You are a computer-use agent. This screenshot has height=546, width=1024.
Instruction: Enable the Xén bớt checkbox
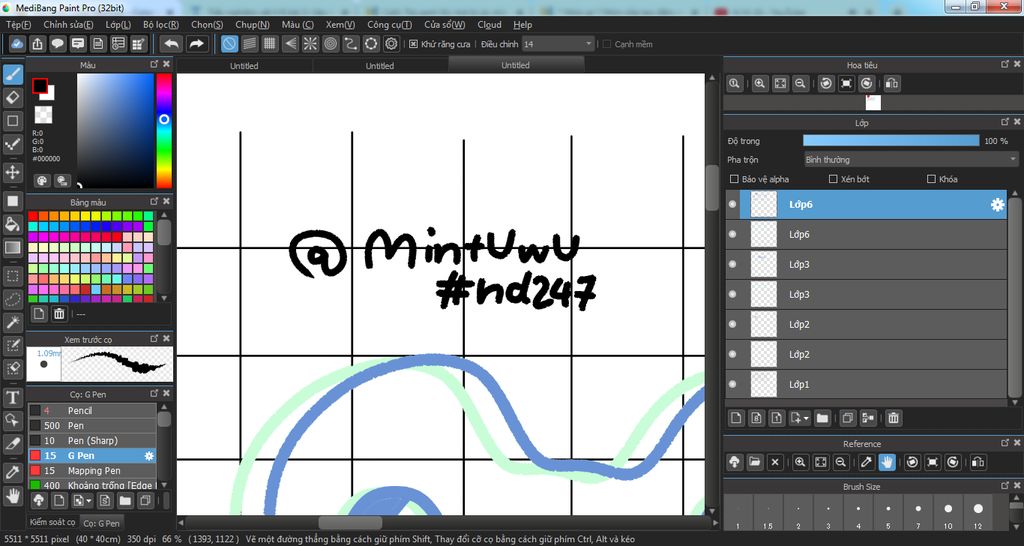(833, 179)
